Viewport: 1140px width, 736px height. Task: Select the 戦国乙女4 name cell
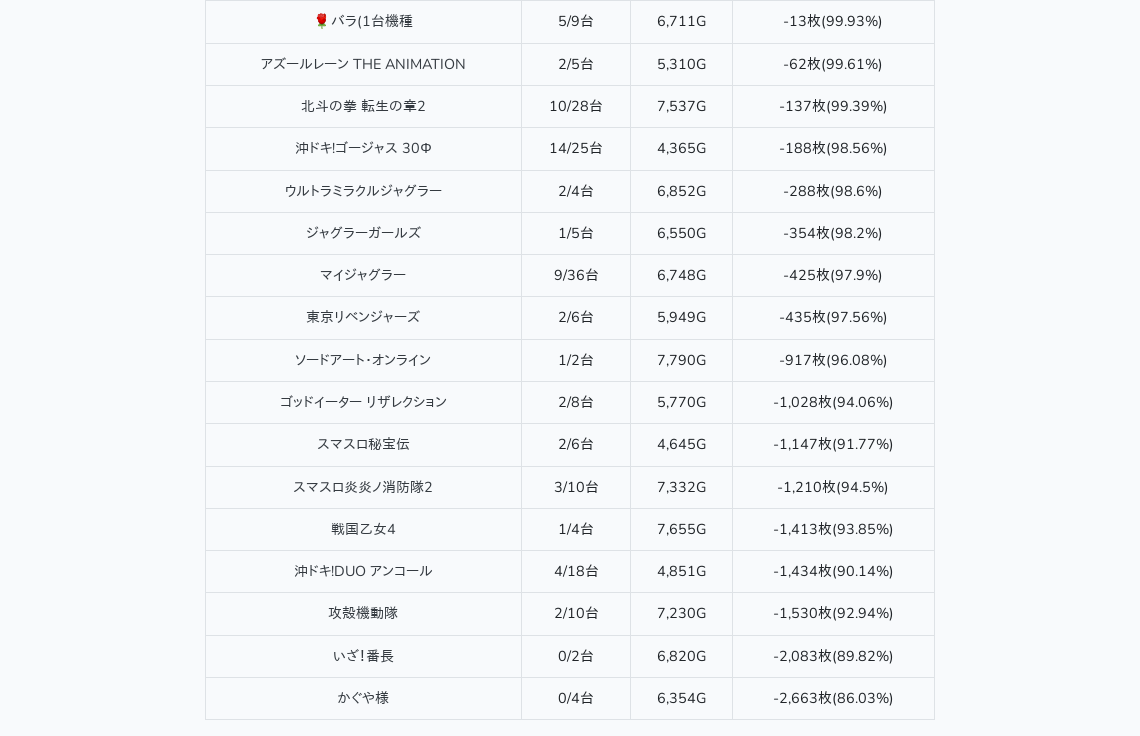click(363, 529)
